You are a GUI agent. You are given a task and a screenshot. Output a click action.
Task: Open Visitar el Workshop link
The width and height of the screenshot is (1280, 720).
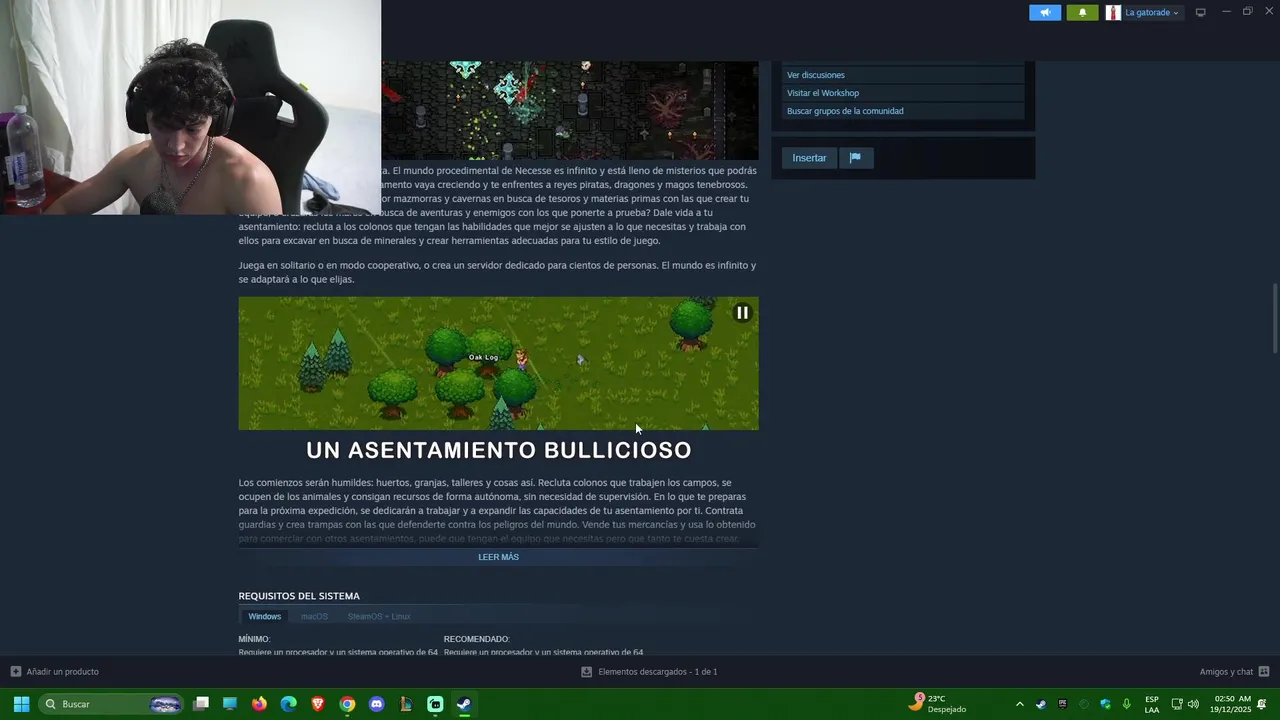click(x=822, y=93)
